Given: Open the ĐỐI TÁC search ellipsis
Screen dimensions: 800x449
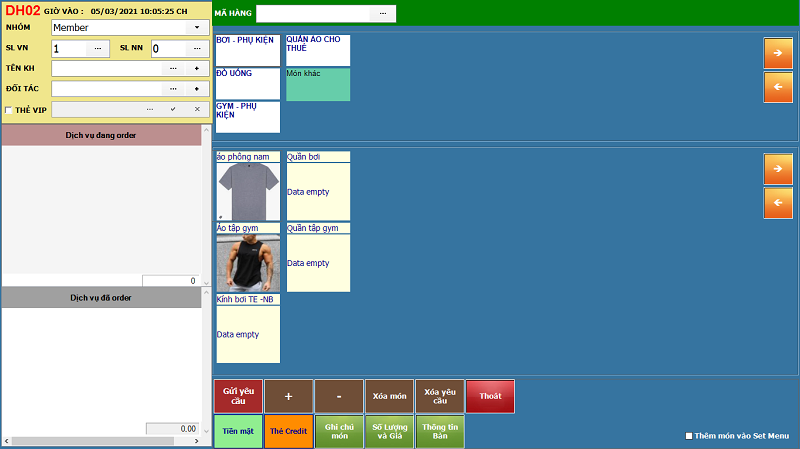Looking at the screenshot, I should click(x=173, y=89).
